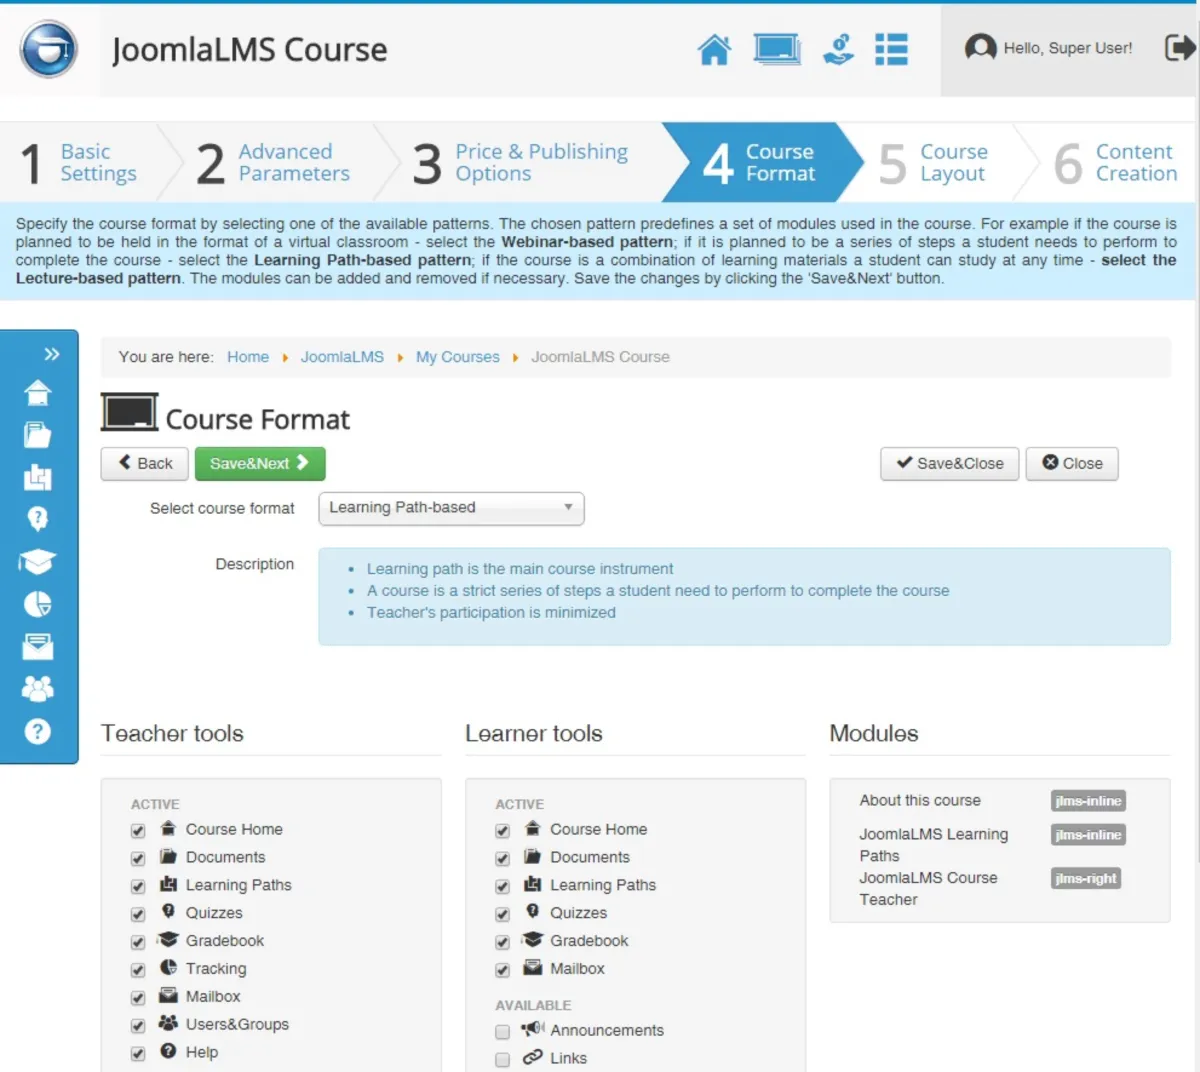Expand the sidebar with double chevron
1200x1072 pixels.
pos(52,354)
